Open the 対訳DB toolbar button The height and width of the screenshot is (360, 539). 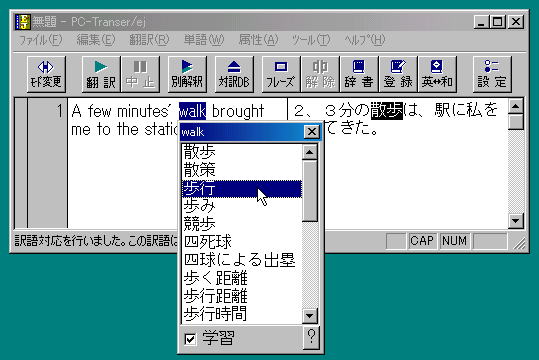click(234, 74)
